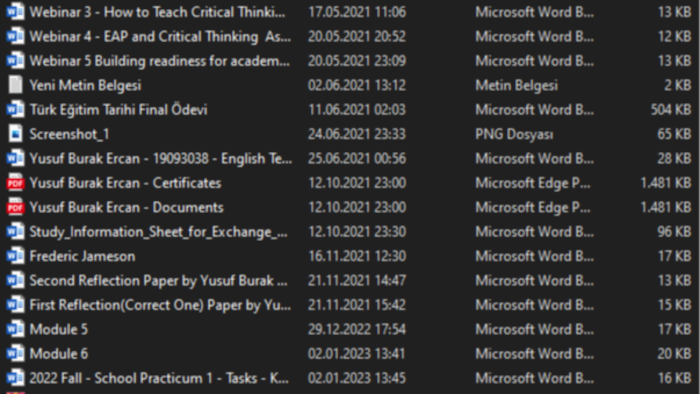Click date 29.12.2022 17:54

pyautogui.click(x=357, y=329)
